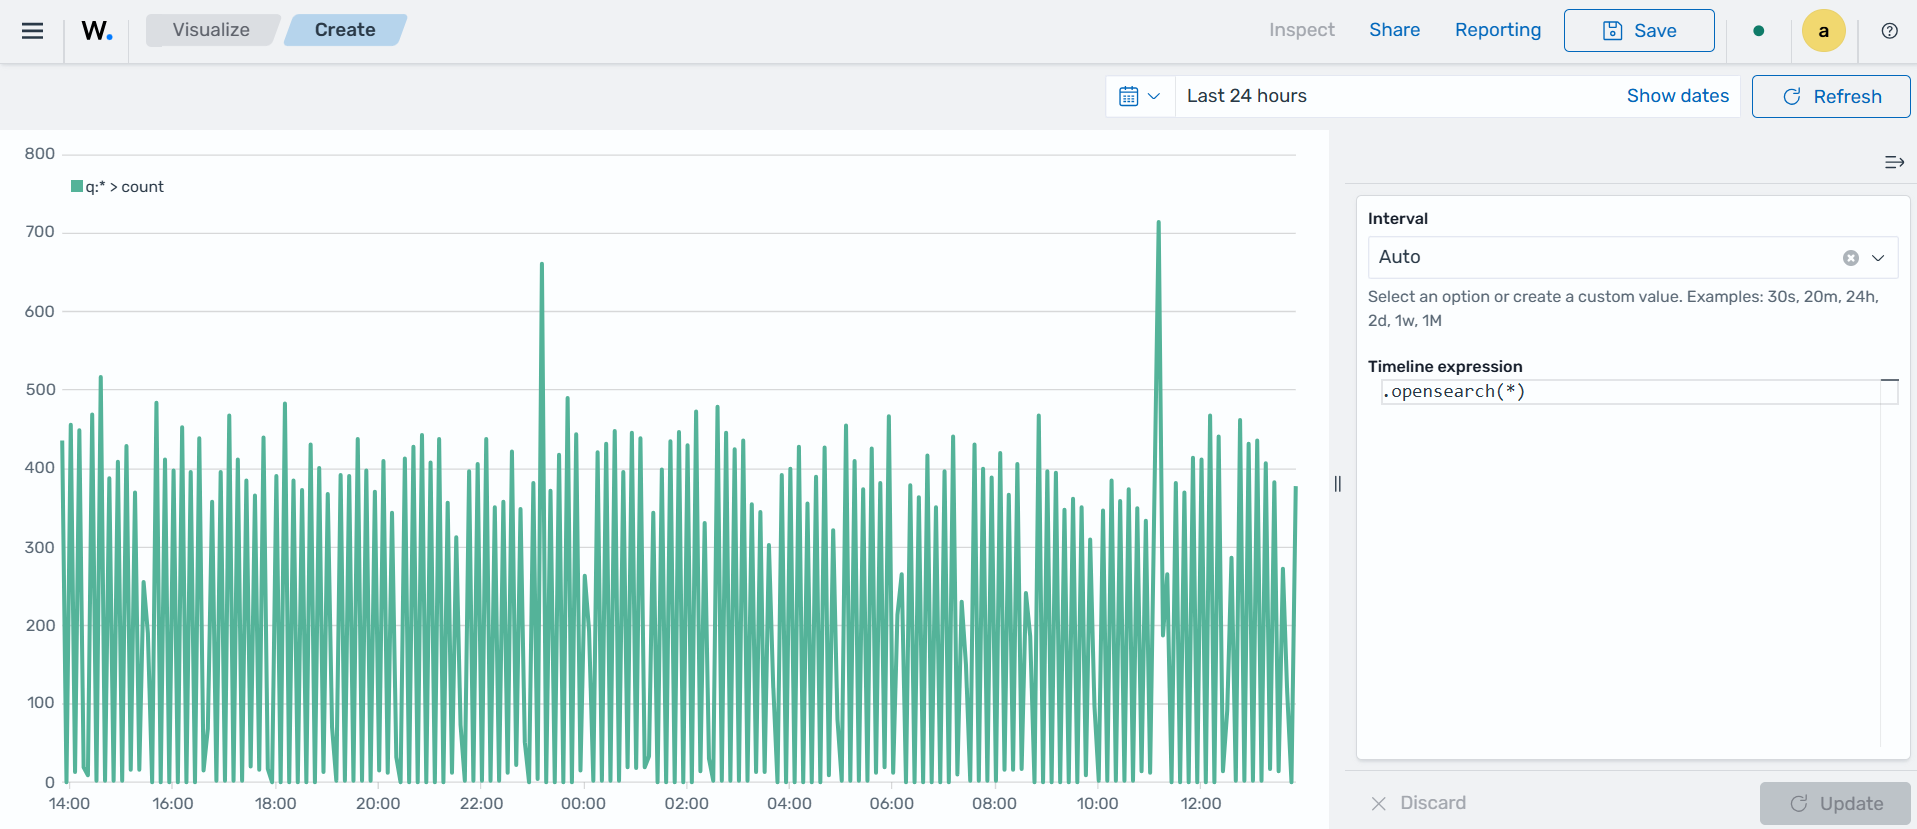Screen dimensions: 1917x829
Task: Click the panel resize handle divider
Action: [1337, 484]
